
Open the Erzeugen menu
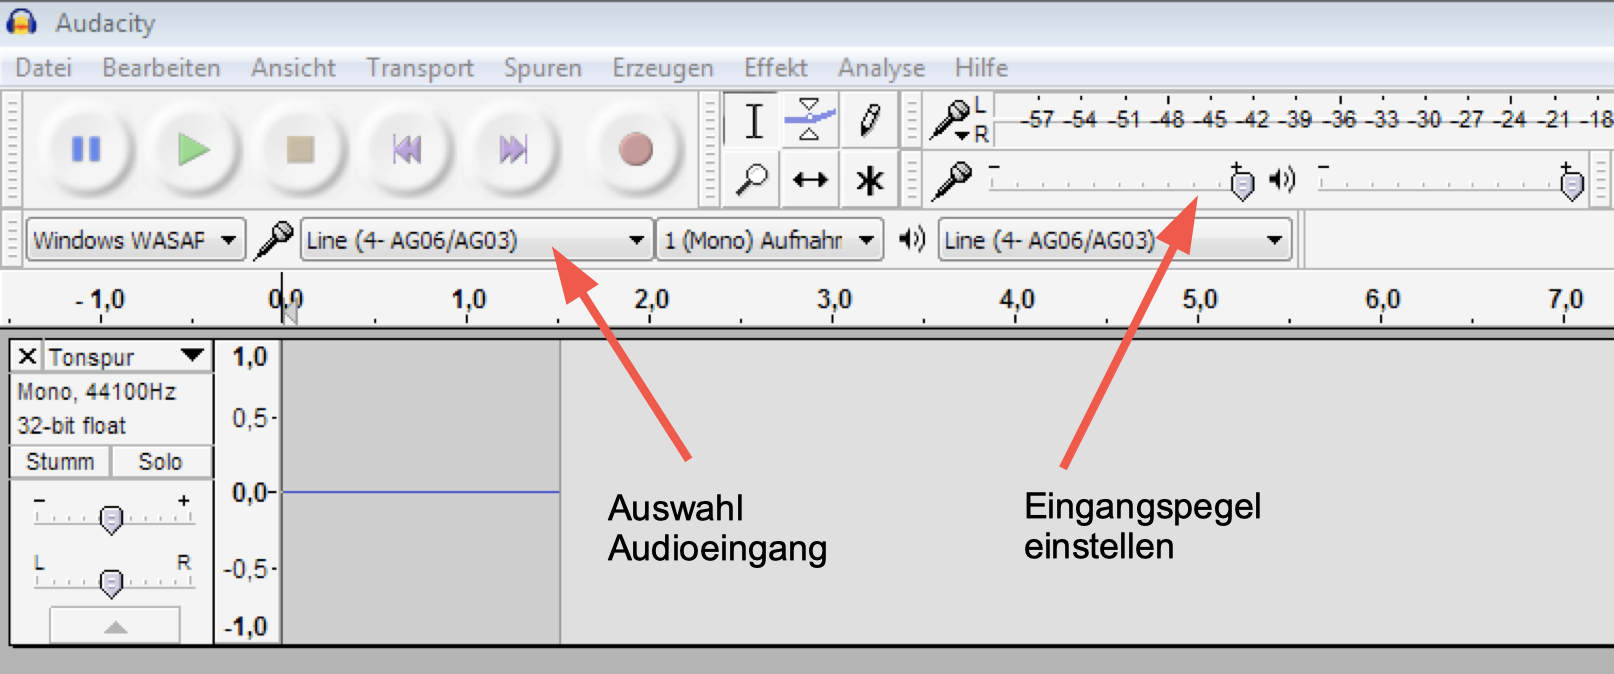pos(663,68)
